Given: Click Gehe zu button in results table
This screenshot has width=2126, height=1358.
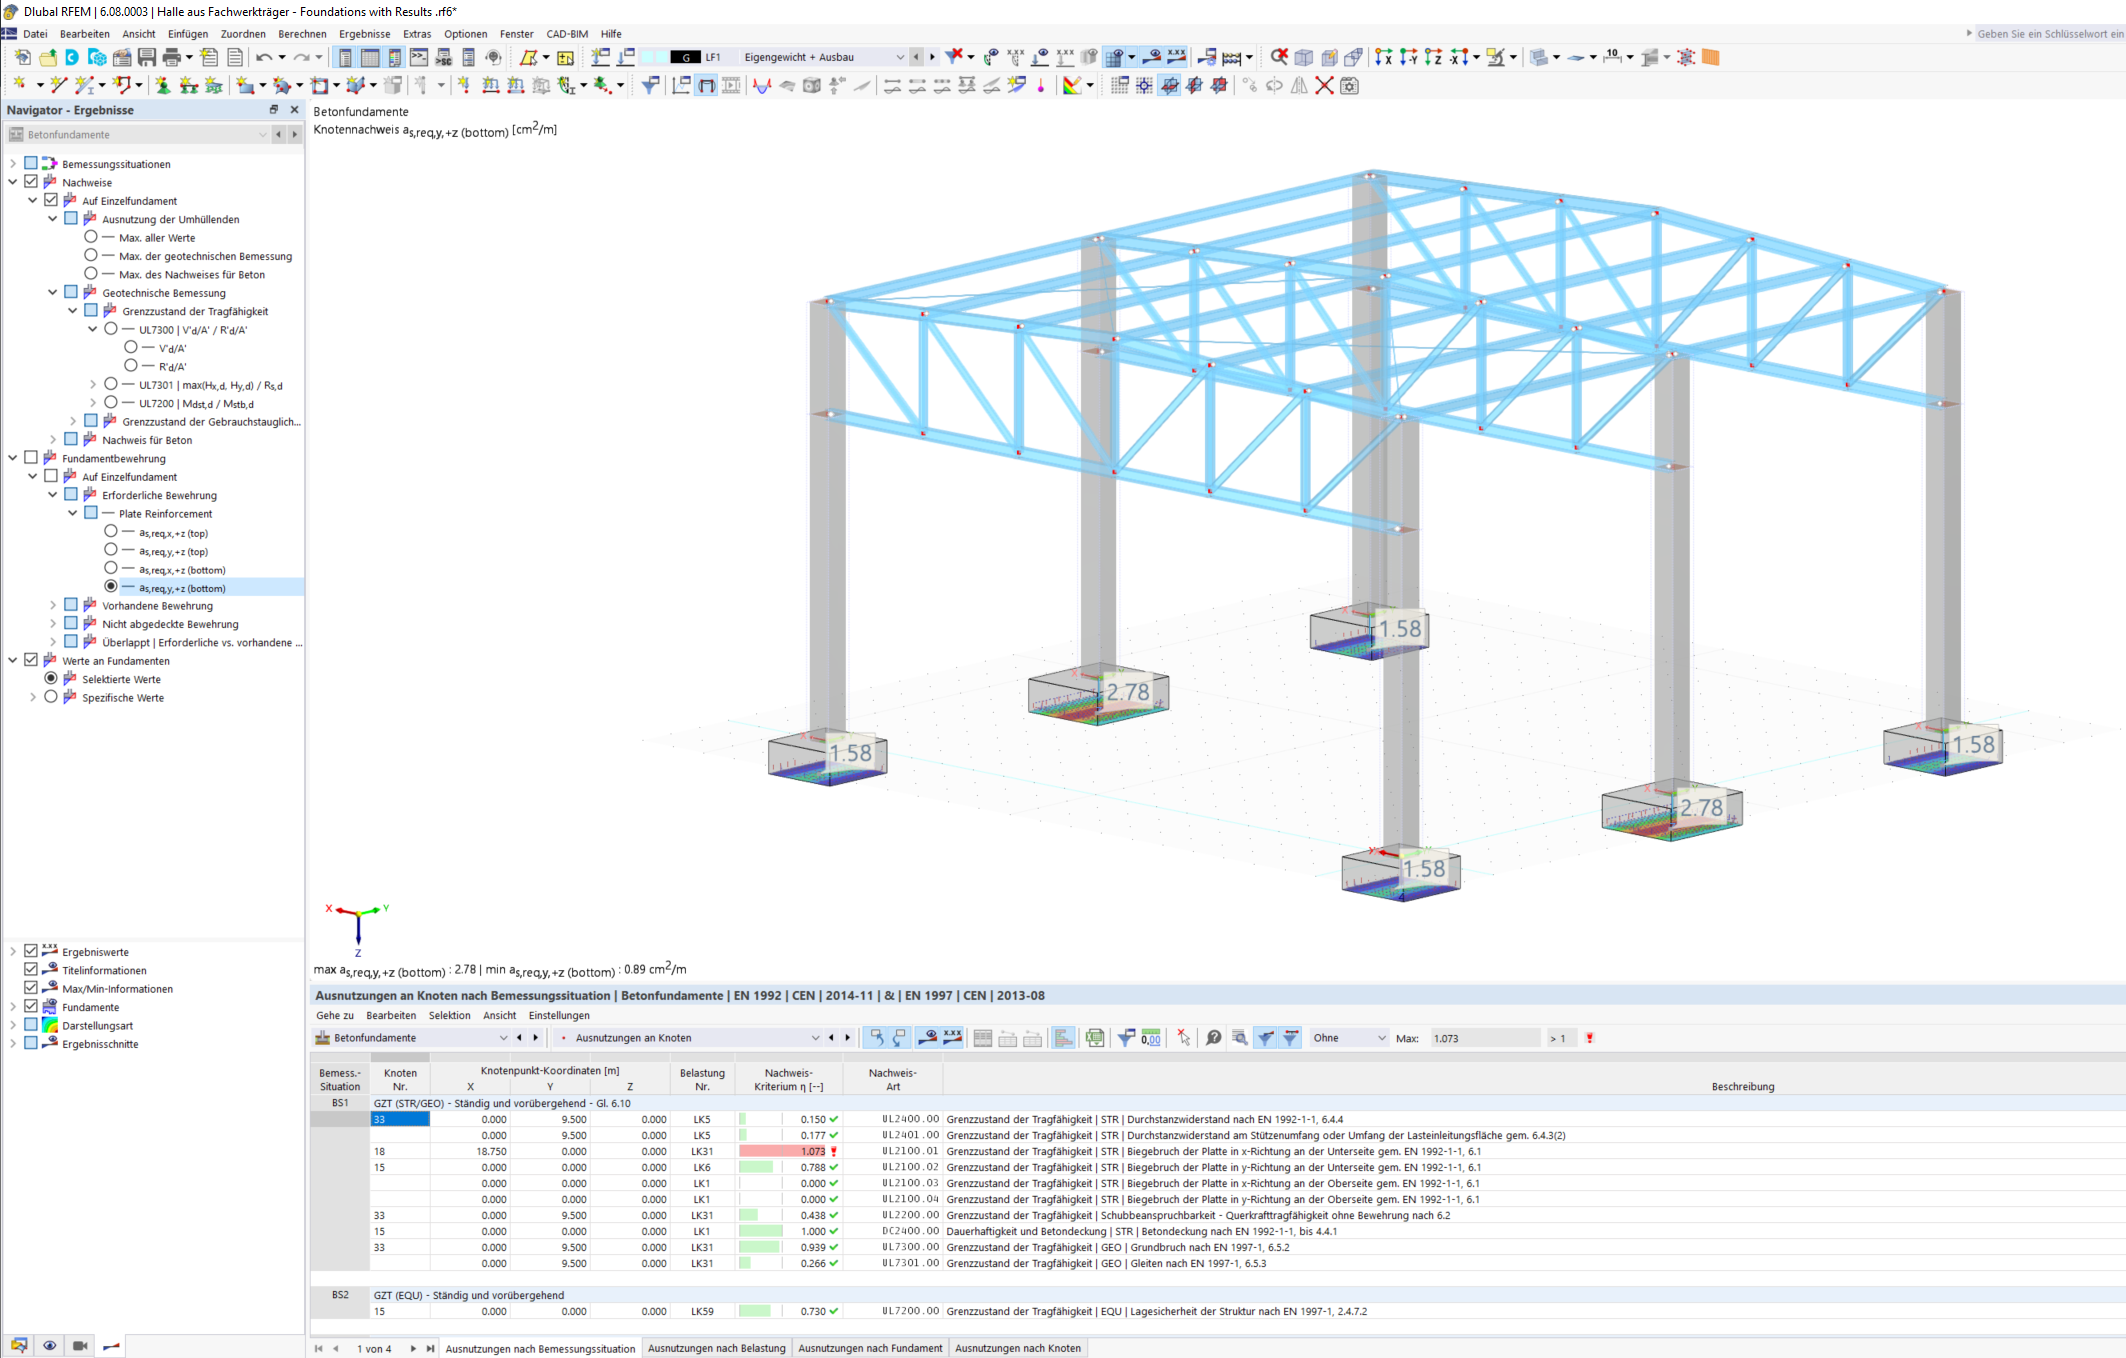Looking at the screenshot, I should click(x=332, y=1015).
